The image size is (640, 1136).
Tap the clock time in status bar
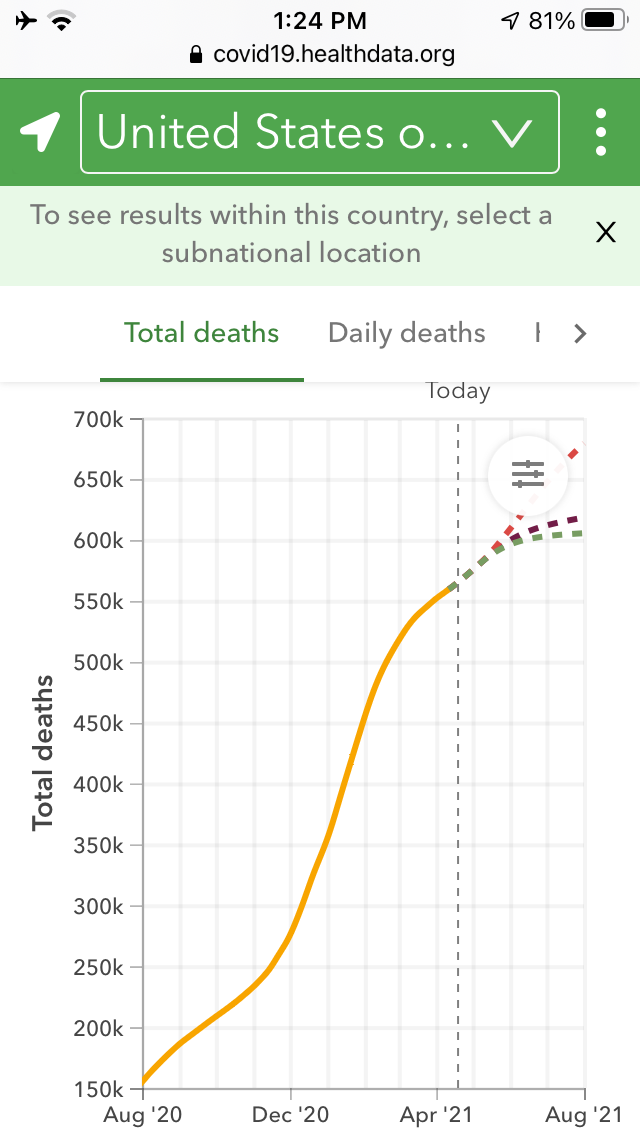tap(320, 20)
